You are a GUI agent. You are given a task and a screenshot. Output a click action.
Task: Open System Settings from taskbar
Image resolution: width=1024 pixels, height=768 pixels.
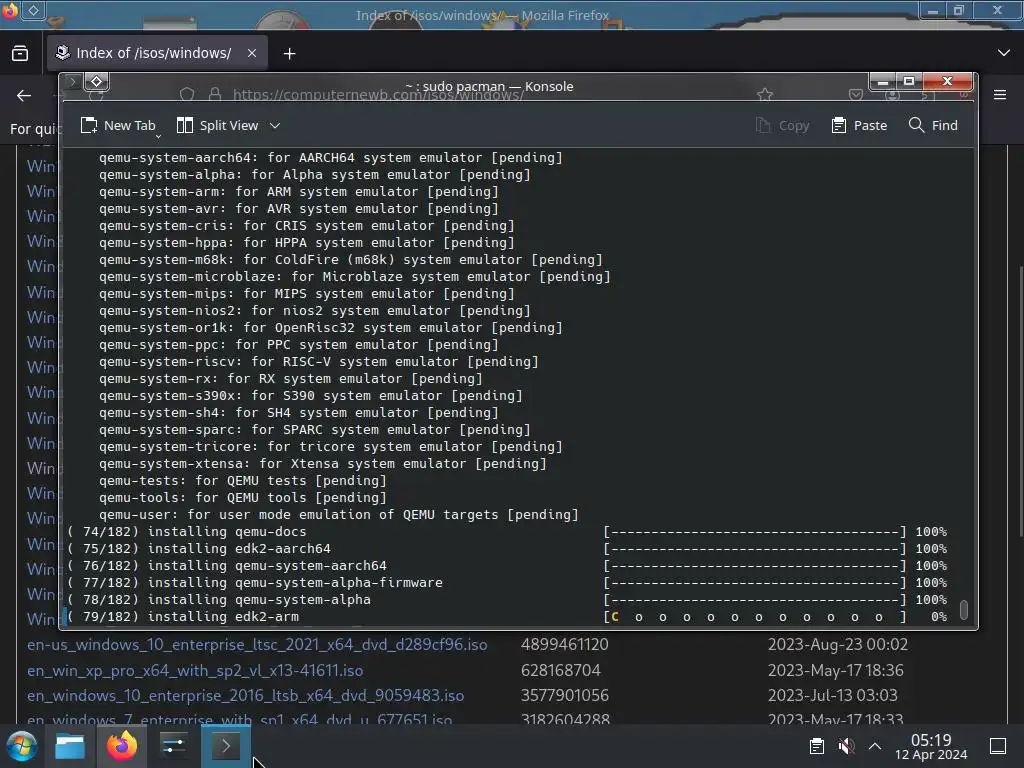(x=174, y=746)
